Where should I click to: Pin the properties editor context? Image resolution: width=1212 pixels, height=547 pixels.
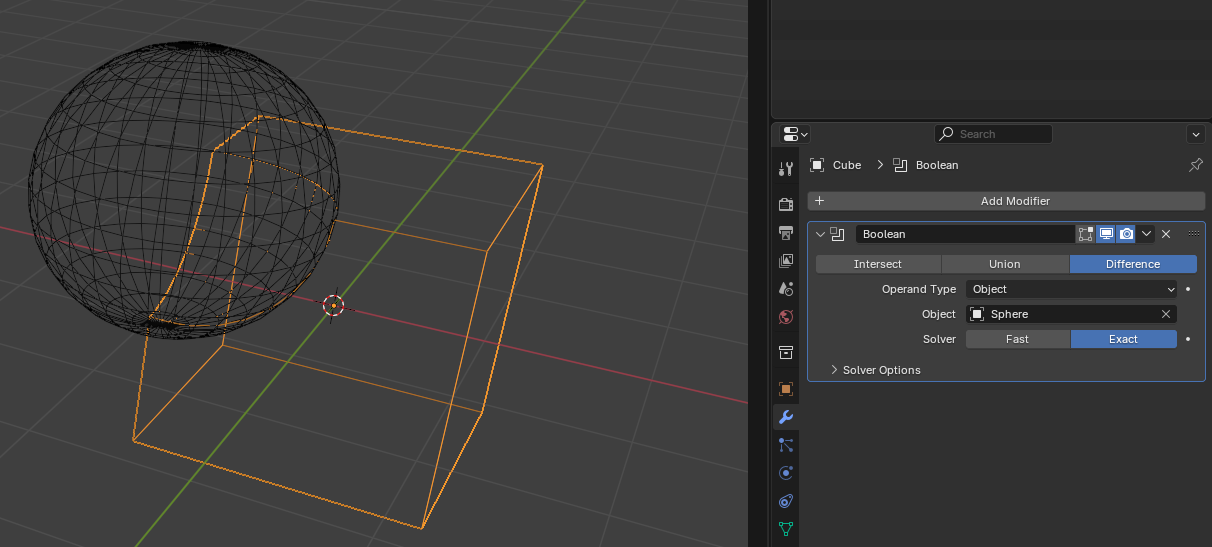tap(1195, 165)
